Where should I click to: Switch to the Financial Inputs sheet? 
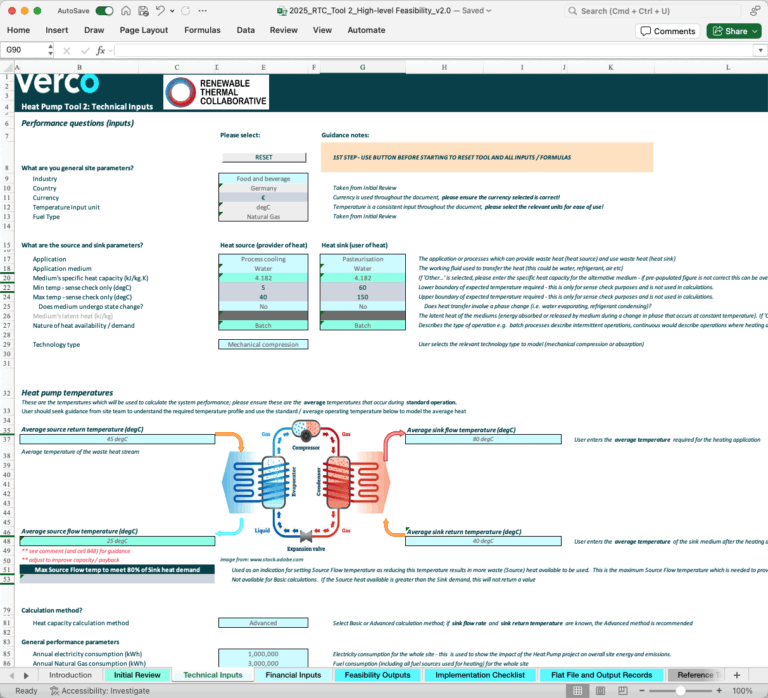[293, 675]
